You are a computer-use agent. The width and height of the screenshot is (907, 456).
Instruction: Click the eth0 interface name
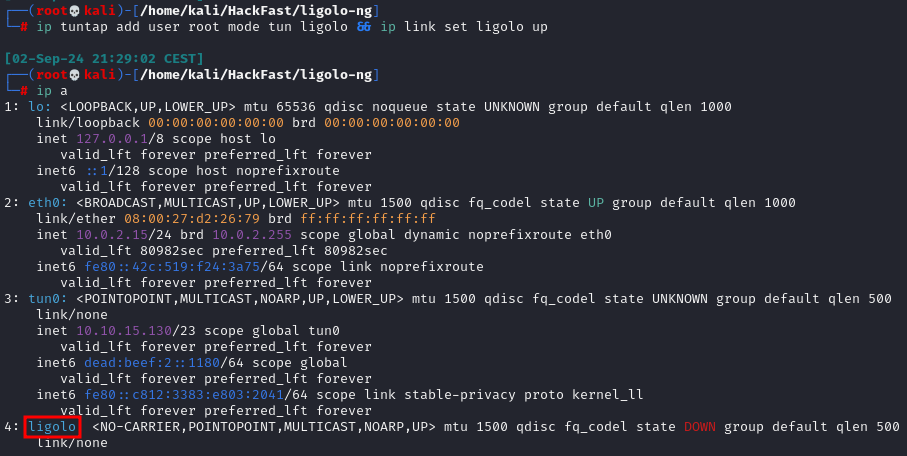[x=48, y=203]
